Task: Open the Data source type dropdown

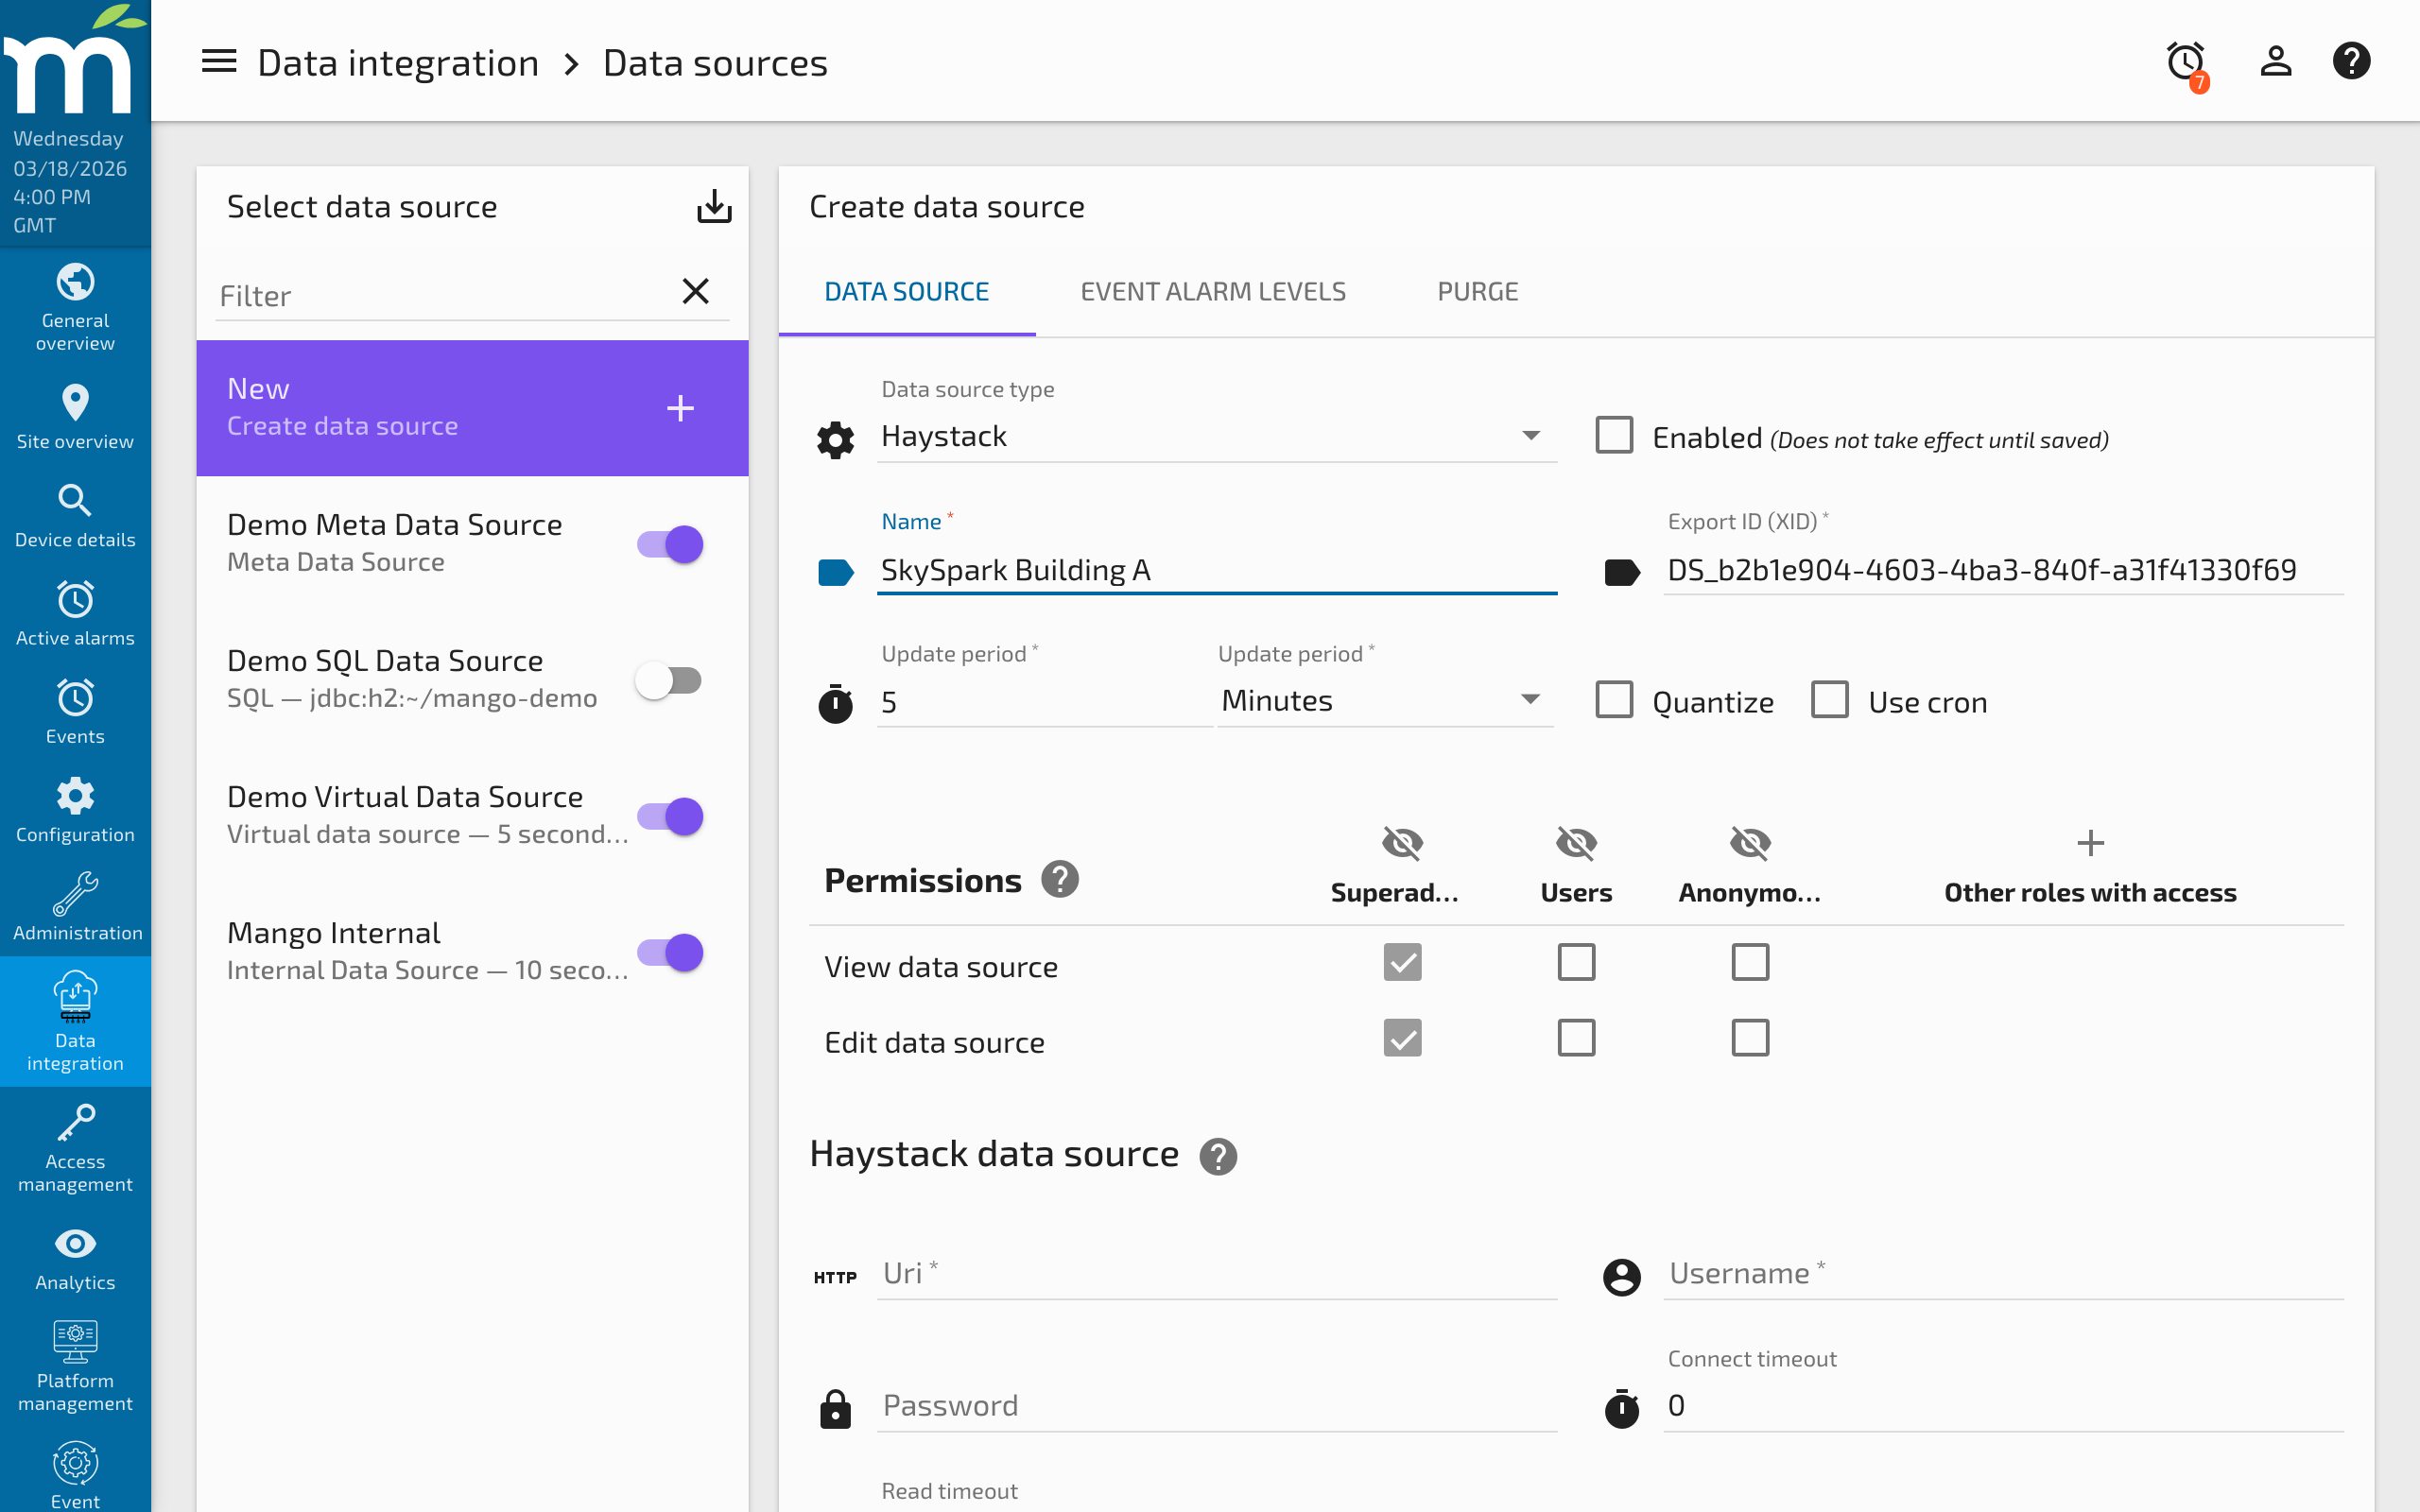Action: pos(1529,435)
